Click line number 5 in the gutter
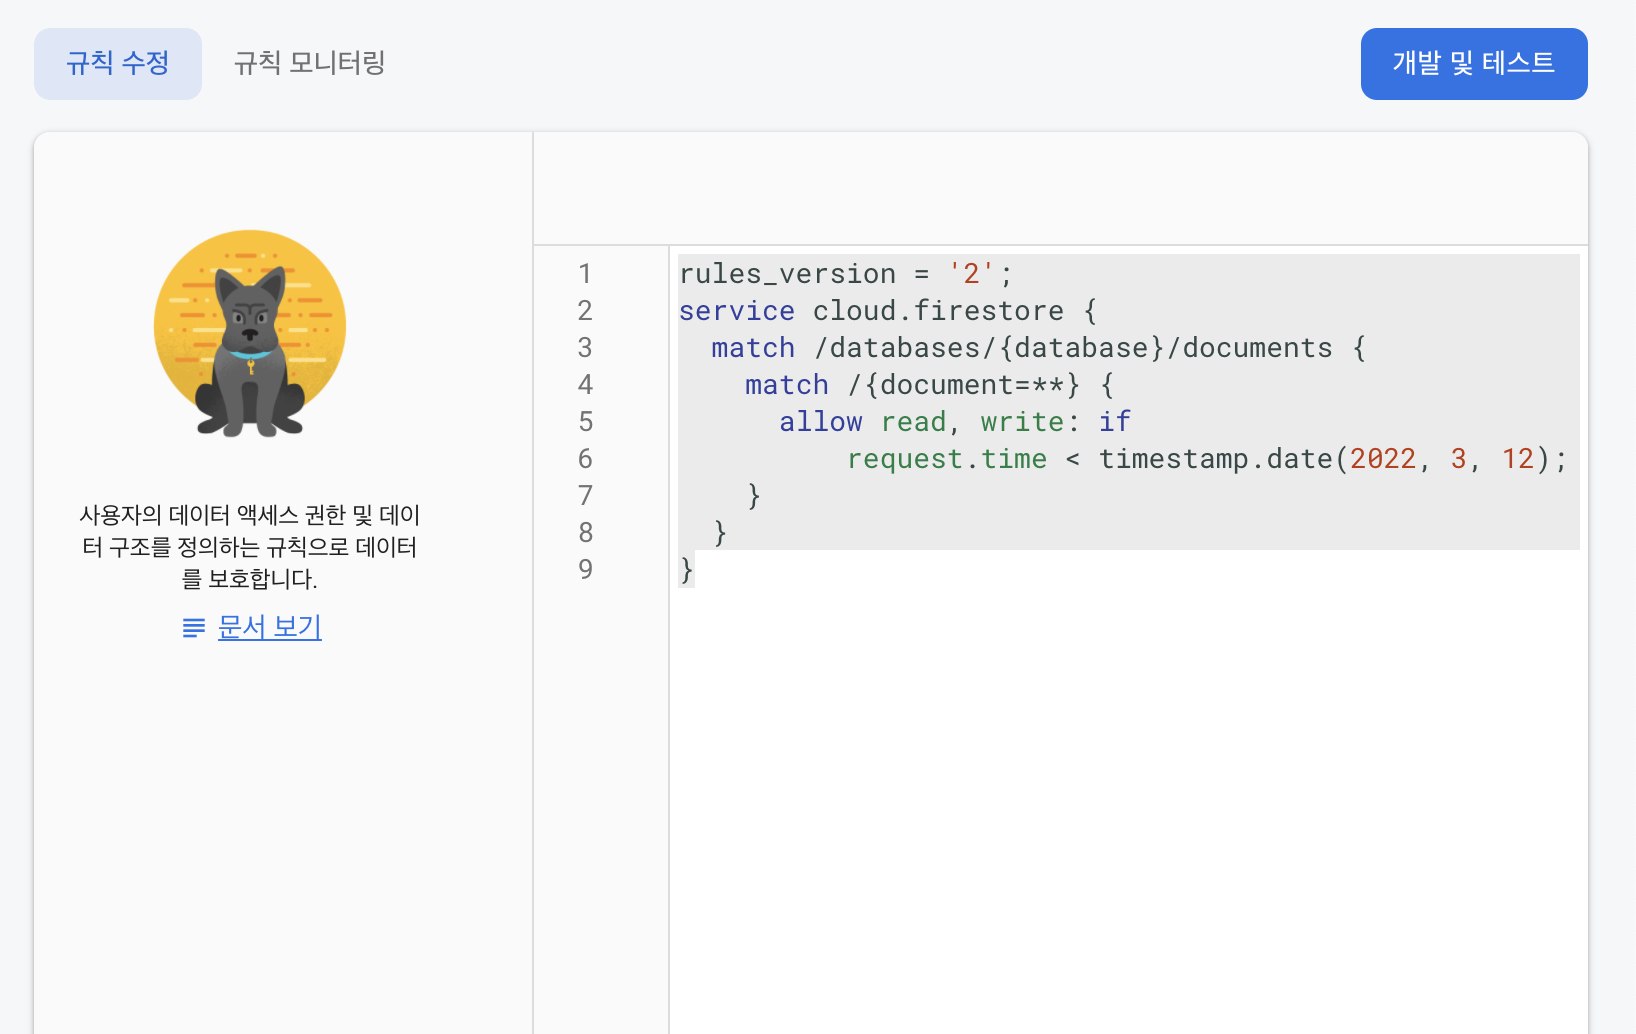 (x=585, y=421)
